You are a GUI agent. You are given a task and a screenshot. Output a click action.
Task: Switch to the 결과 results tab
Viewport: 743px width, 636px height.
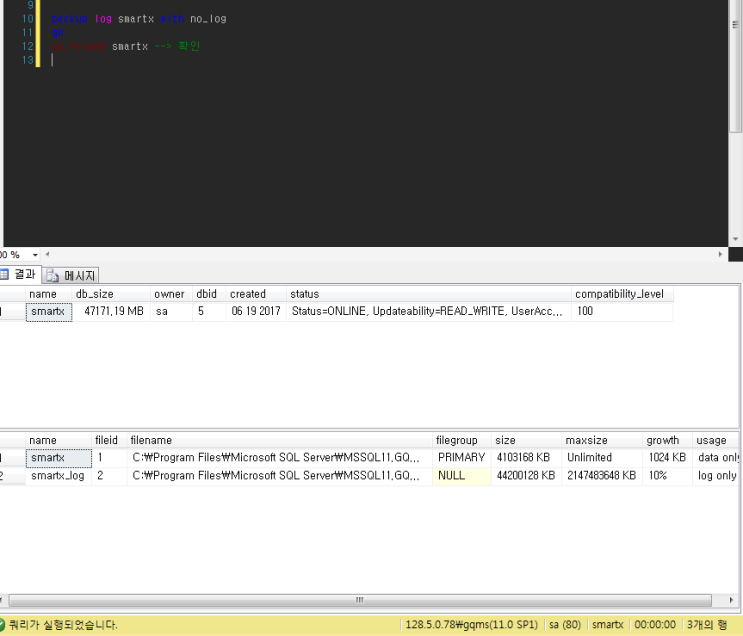(19, 274)
